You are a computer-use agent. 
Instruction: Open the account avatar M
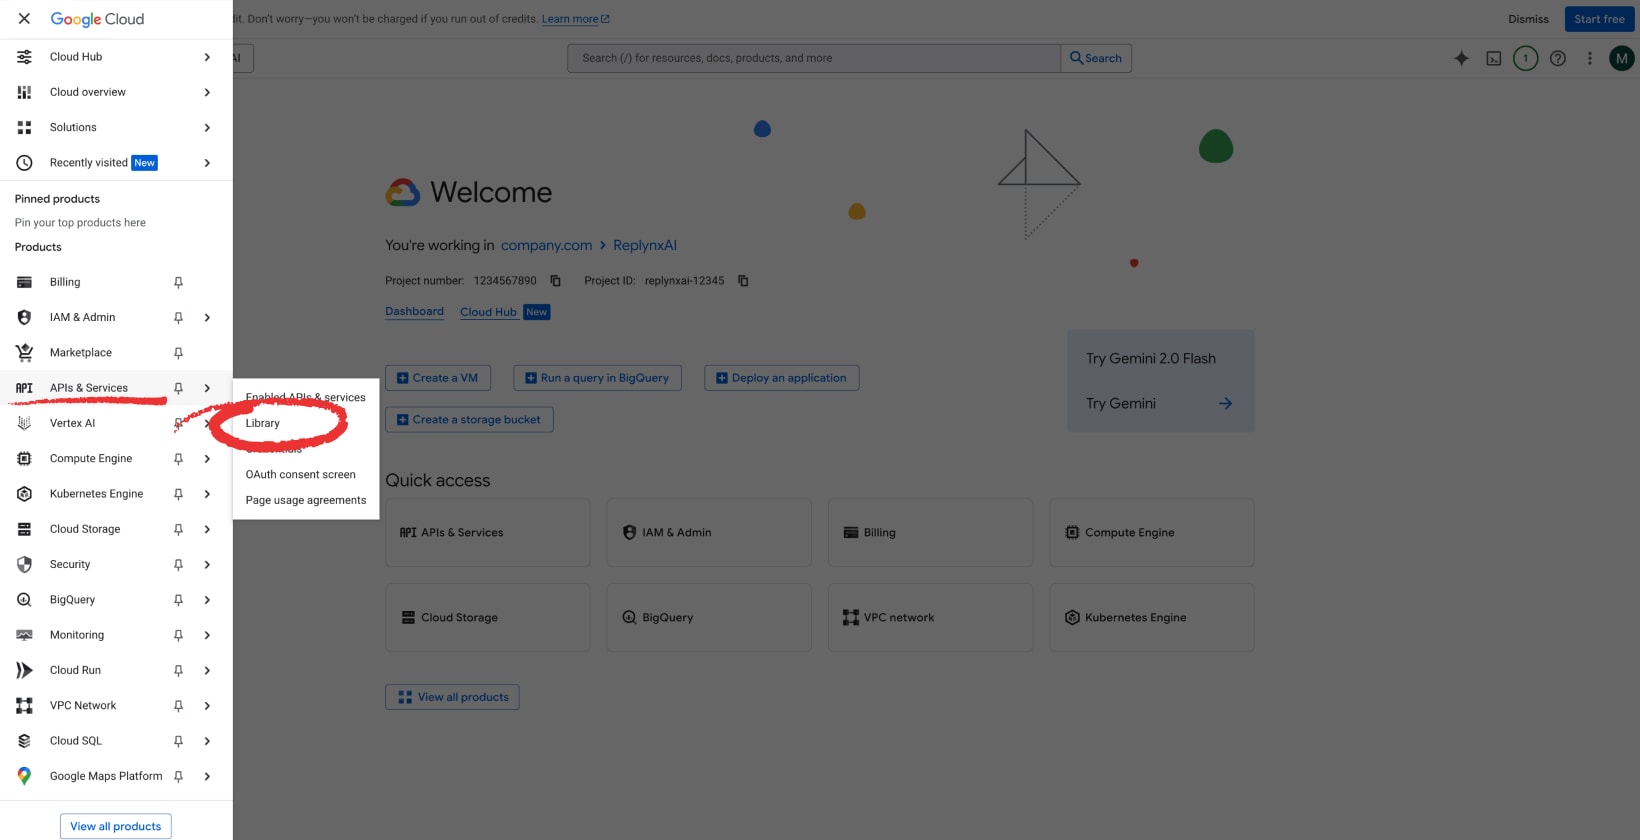point(1622,58)
